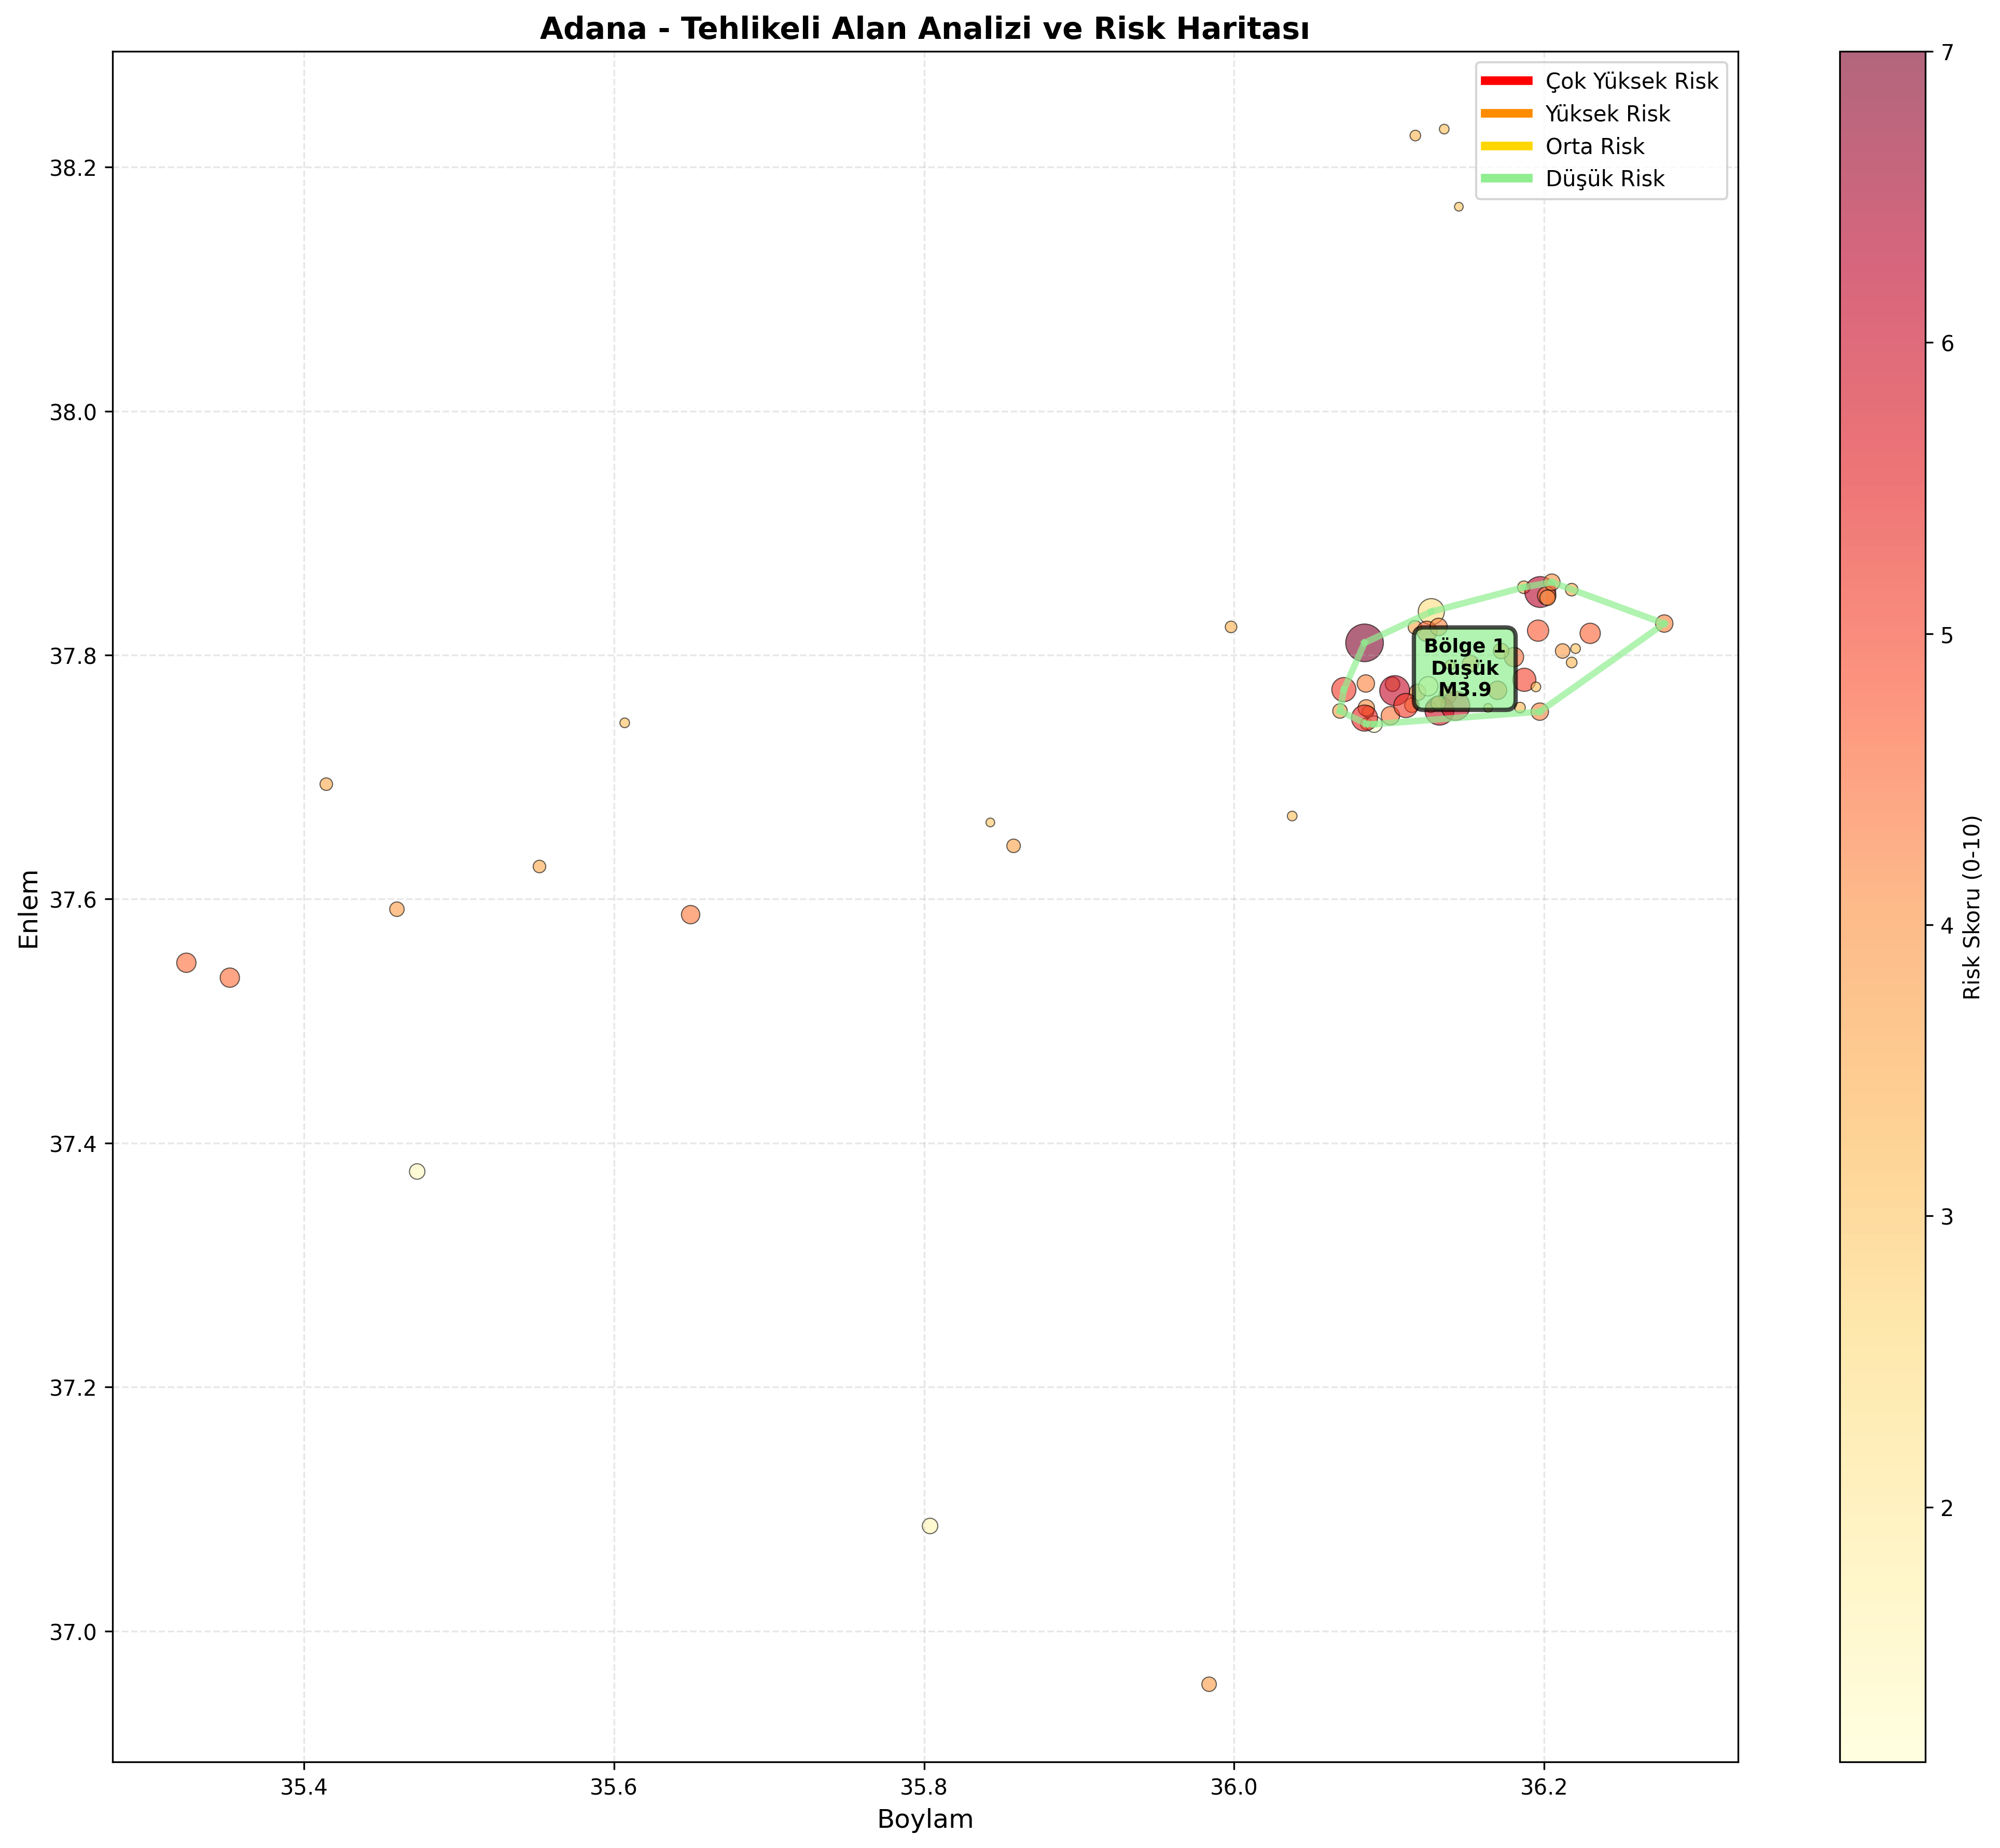Click the data point near longitude 36.0, latitude 37.82
This screenshot has width=2000, height=1848.
click(1231, 627)
